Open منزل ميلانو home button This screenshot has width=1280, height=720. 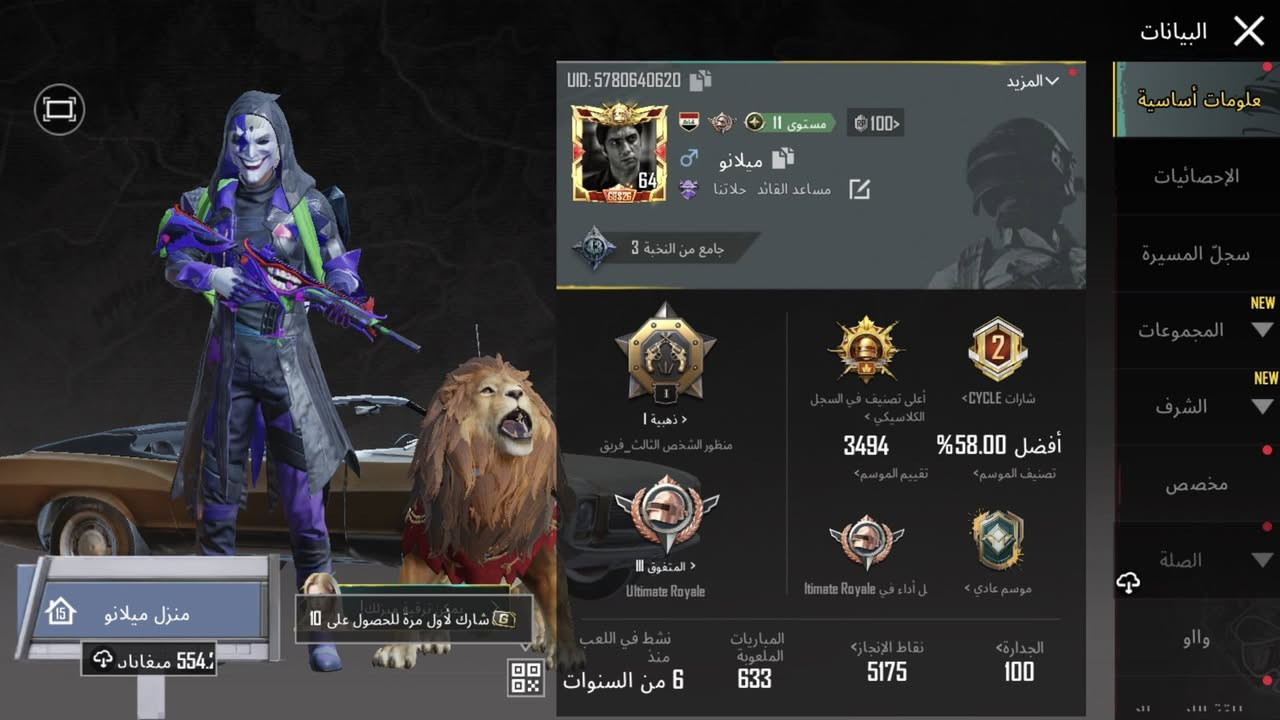[x=148, y=612]
